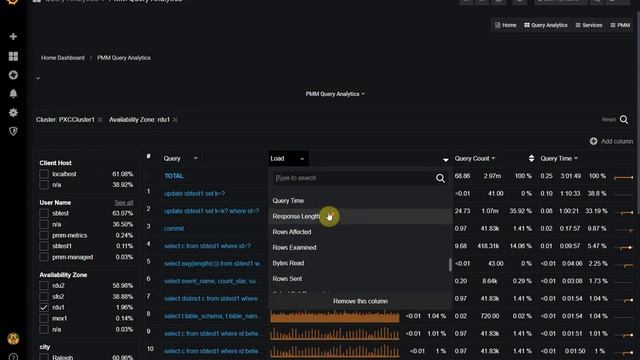Select Rows Sent in column list
The width and height of the screenshot is (640, 360).
(360, 279)
